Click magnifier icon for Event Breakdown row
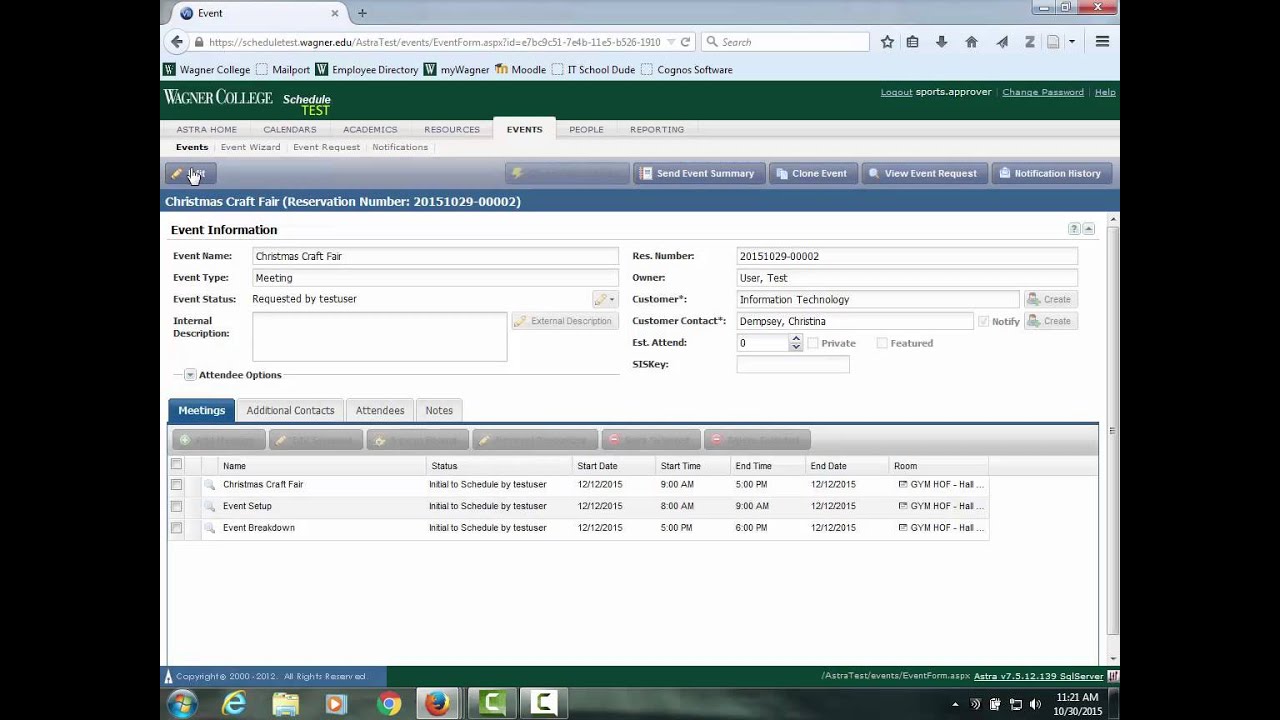Image resolution: width=1280 pixels, height=720 pixels. (x=210, y=528)
